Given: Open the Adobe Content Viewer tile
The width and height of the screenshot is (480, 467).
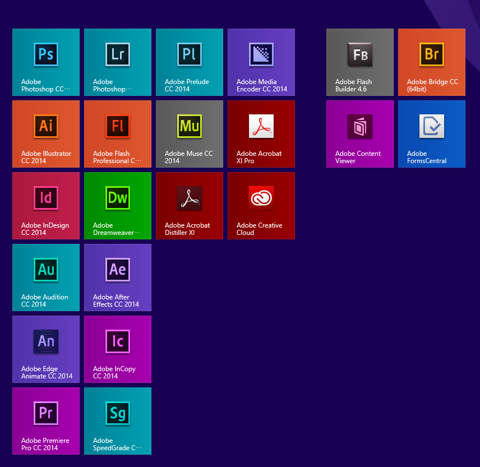Looking at the screenshot, I should coord(360,134).
